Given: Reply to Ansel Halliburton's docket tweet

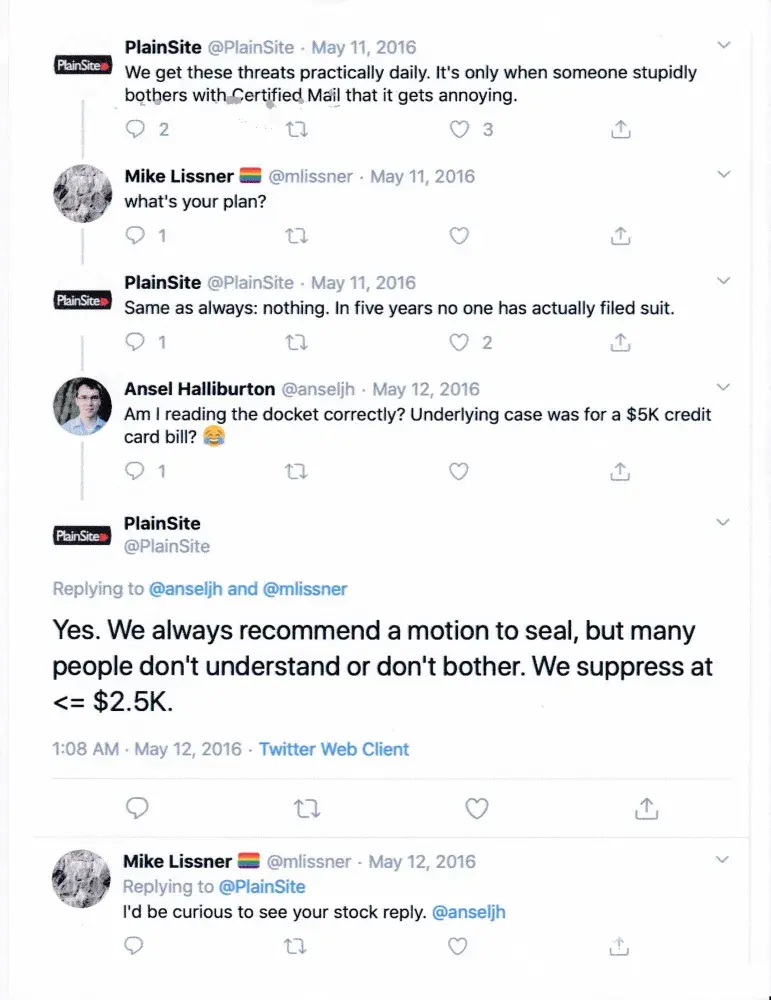Looking at the screenshot, I should pos(135,471).
